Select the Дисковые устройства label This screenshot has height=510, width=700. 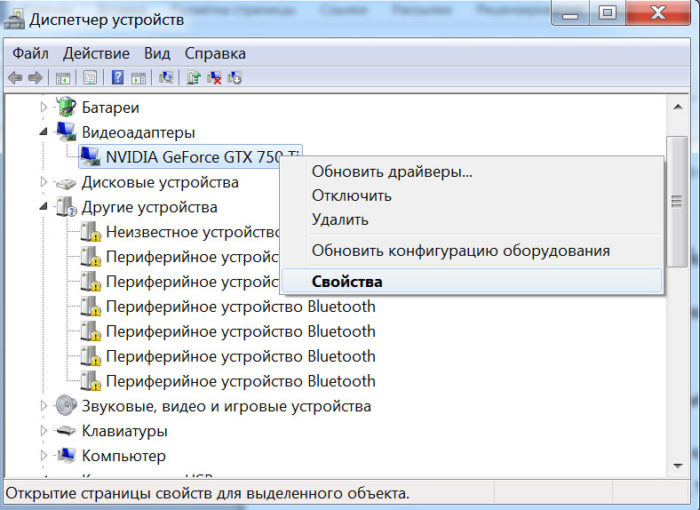tap(160, 182)
